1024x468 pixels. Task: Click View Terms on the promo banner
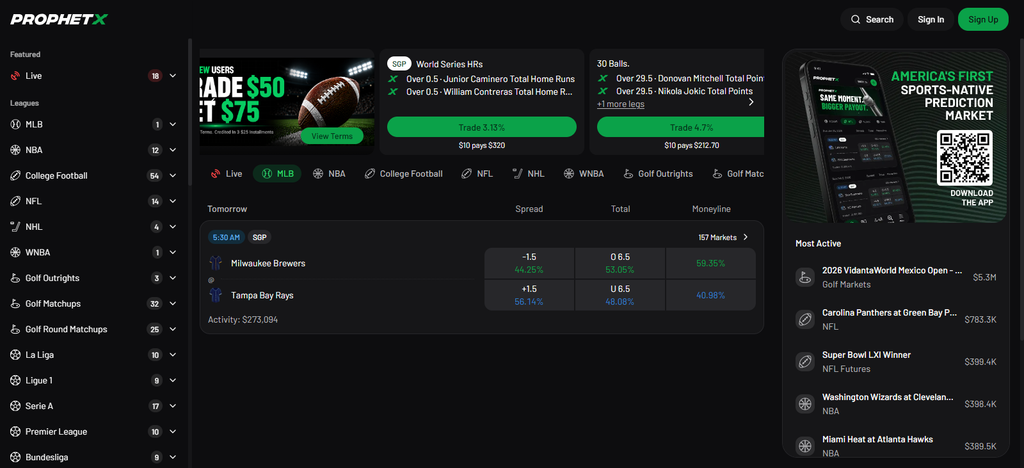(332, 136)
